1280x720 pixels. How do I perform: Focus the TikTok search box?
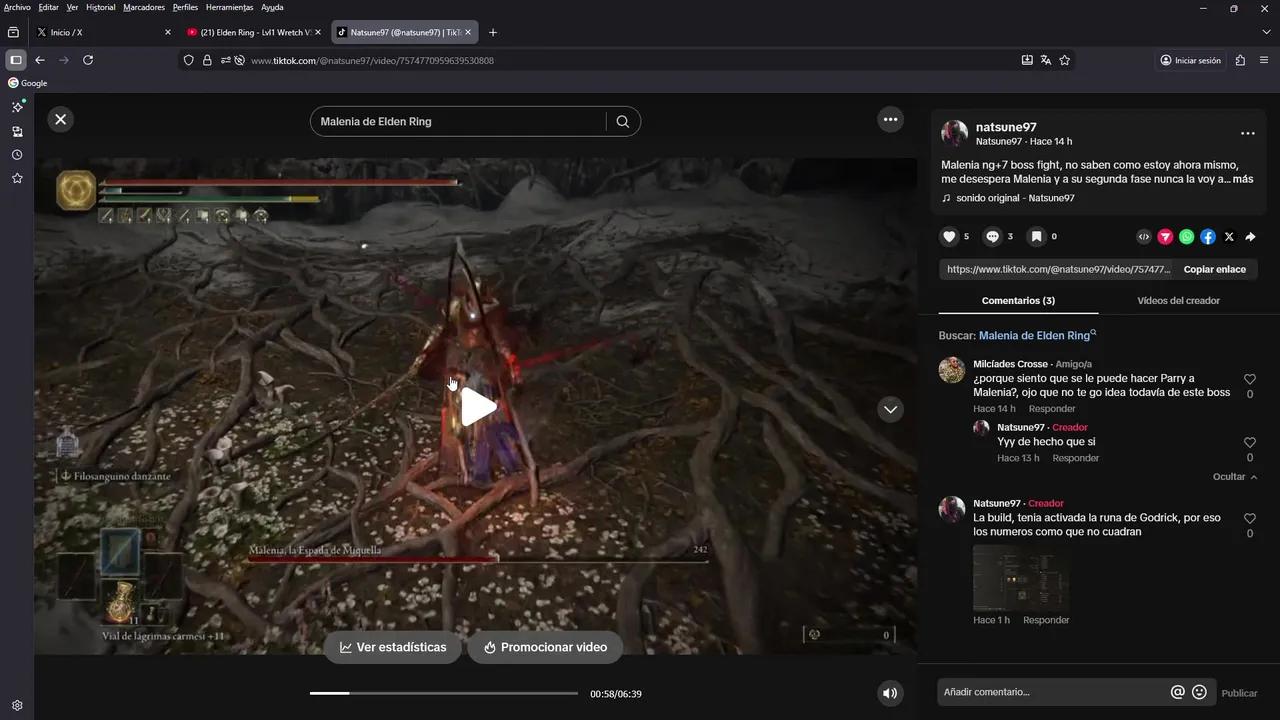tap(460, 122)
